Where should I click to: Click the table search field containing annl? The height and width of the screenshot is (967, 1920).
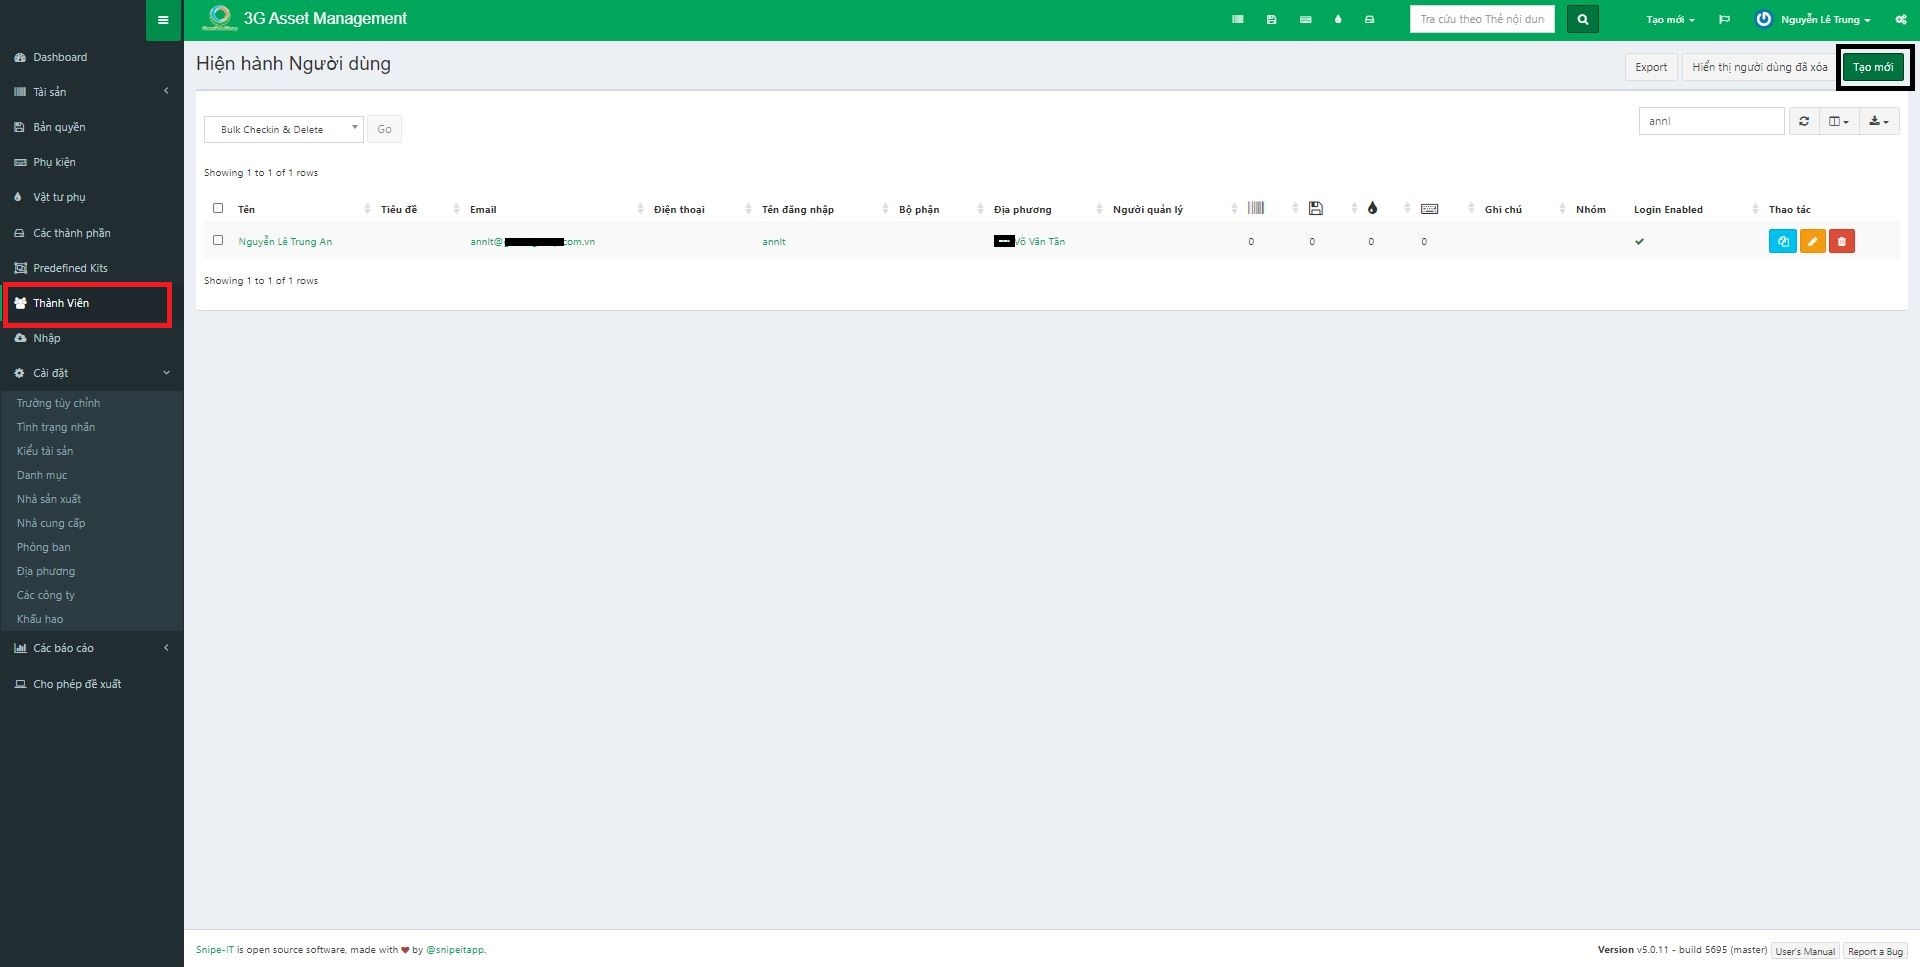(1710, 121)
